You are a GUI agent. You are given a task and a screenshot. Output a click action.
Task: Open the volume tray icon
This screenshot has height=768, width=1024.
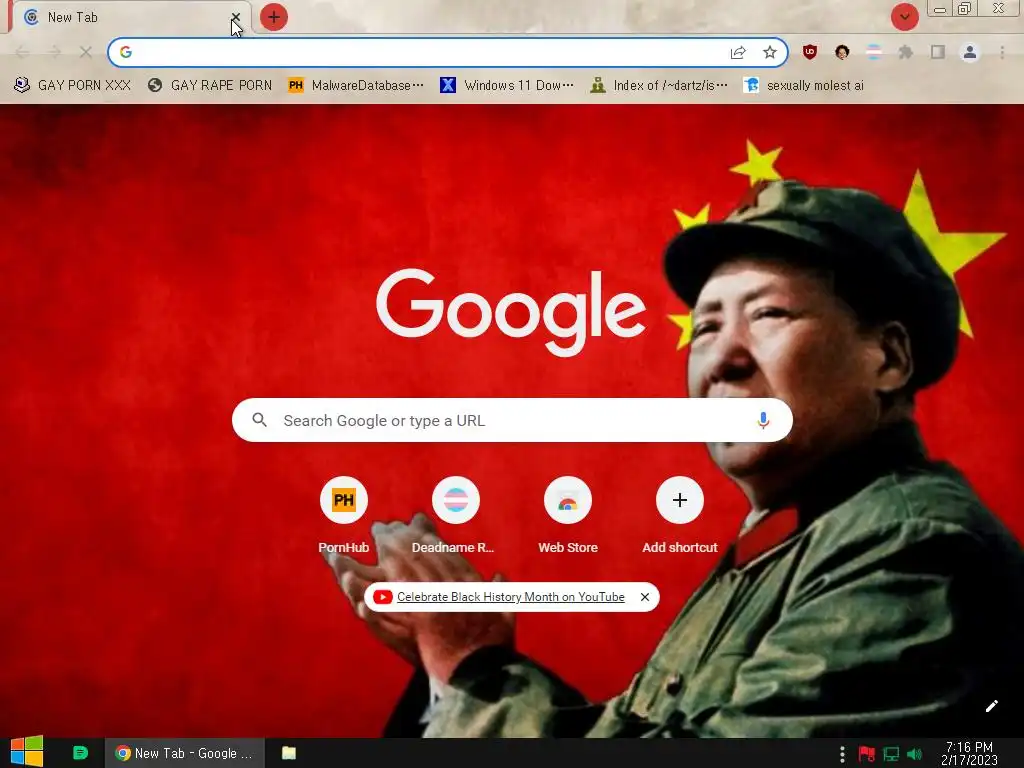pos(914,754)
